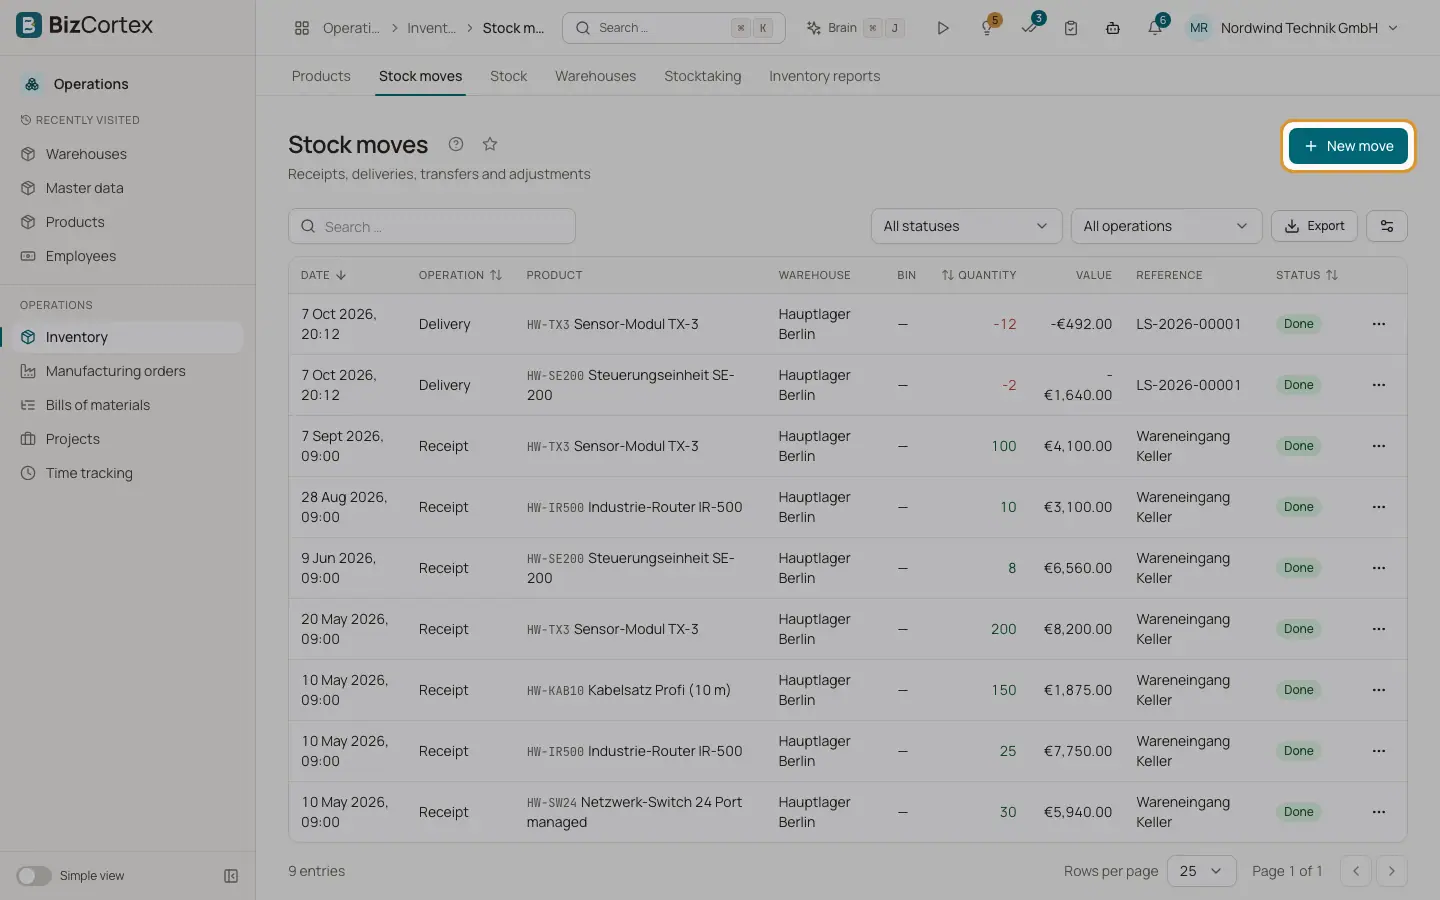Open row actions for the 28 Aug 2026 receipt
This screenshot has height=900, width=1440.
click(x=1379, y=507)
